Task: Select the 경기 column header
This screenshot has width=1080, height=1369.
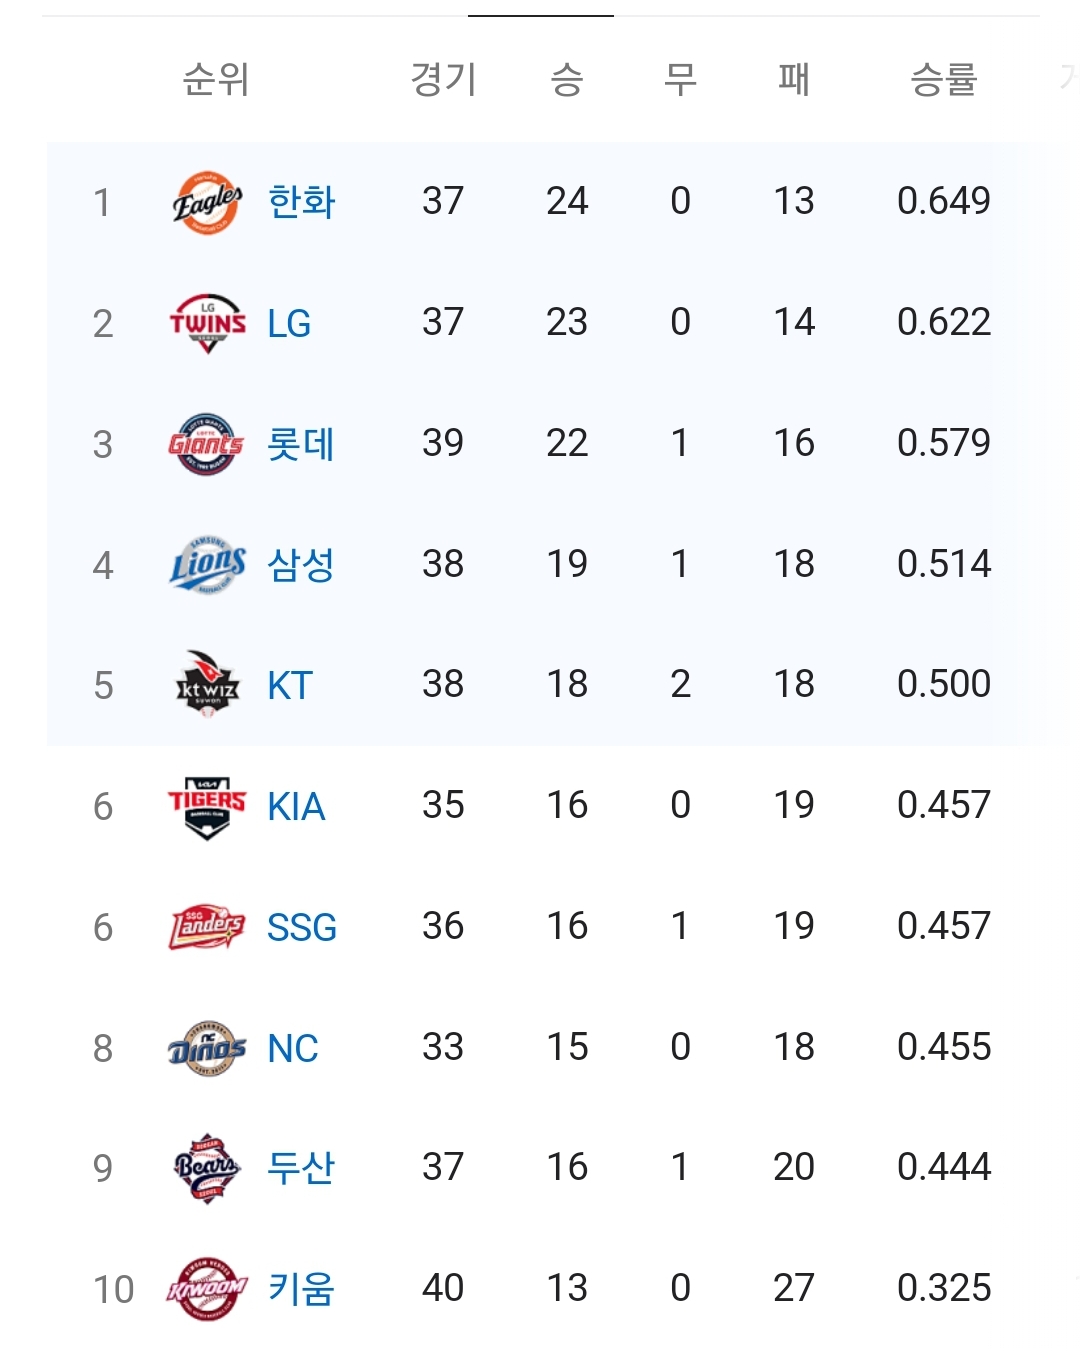Action: [x=443, y=79]
